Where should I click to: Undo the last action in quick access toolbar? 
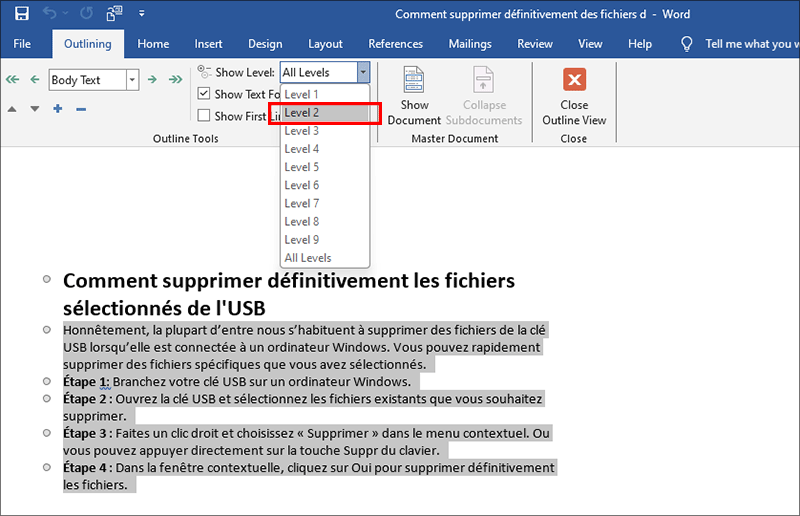click(49, 13)
